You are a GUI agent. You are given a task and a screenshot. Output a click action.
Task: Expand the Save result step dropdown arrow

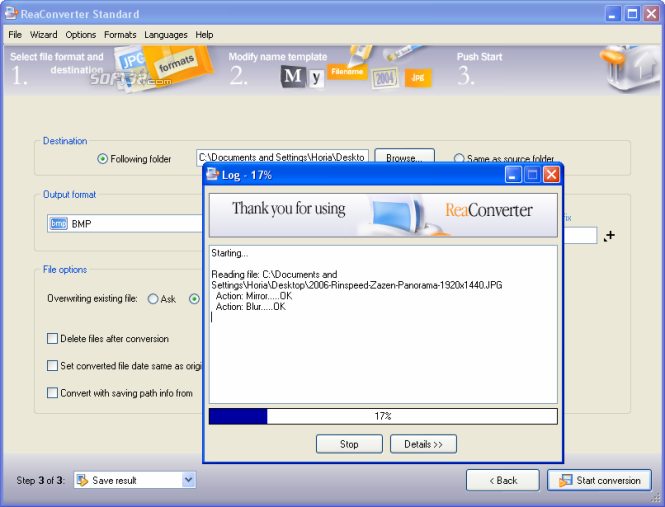coord(188,480)
